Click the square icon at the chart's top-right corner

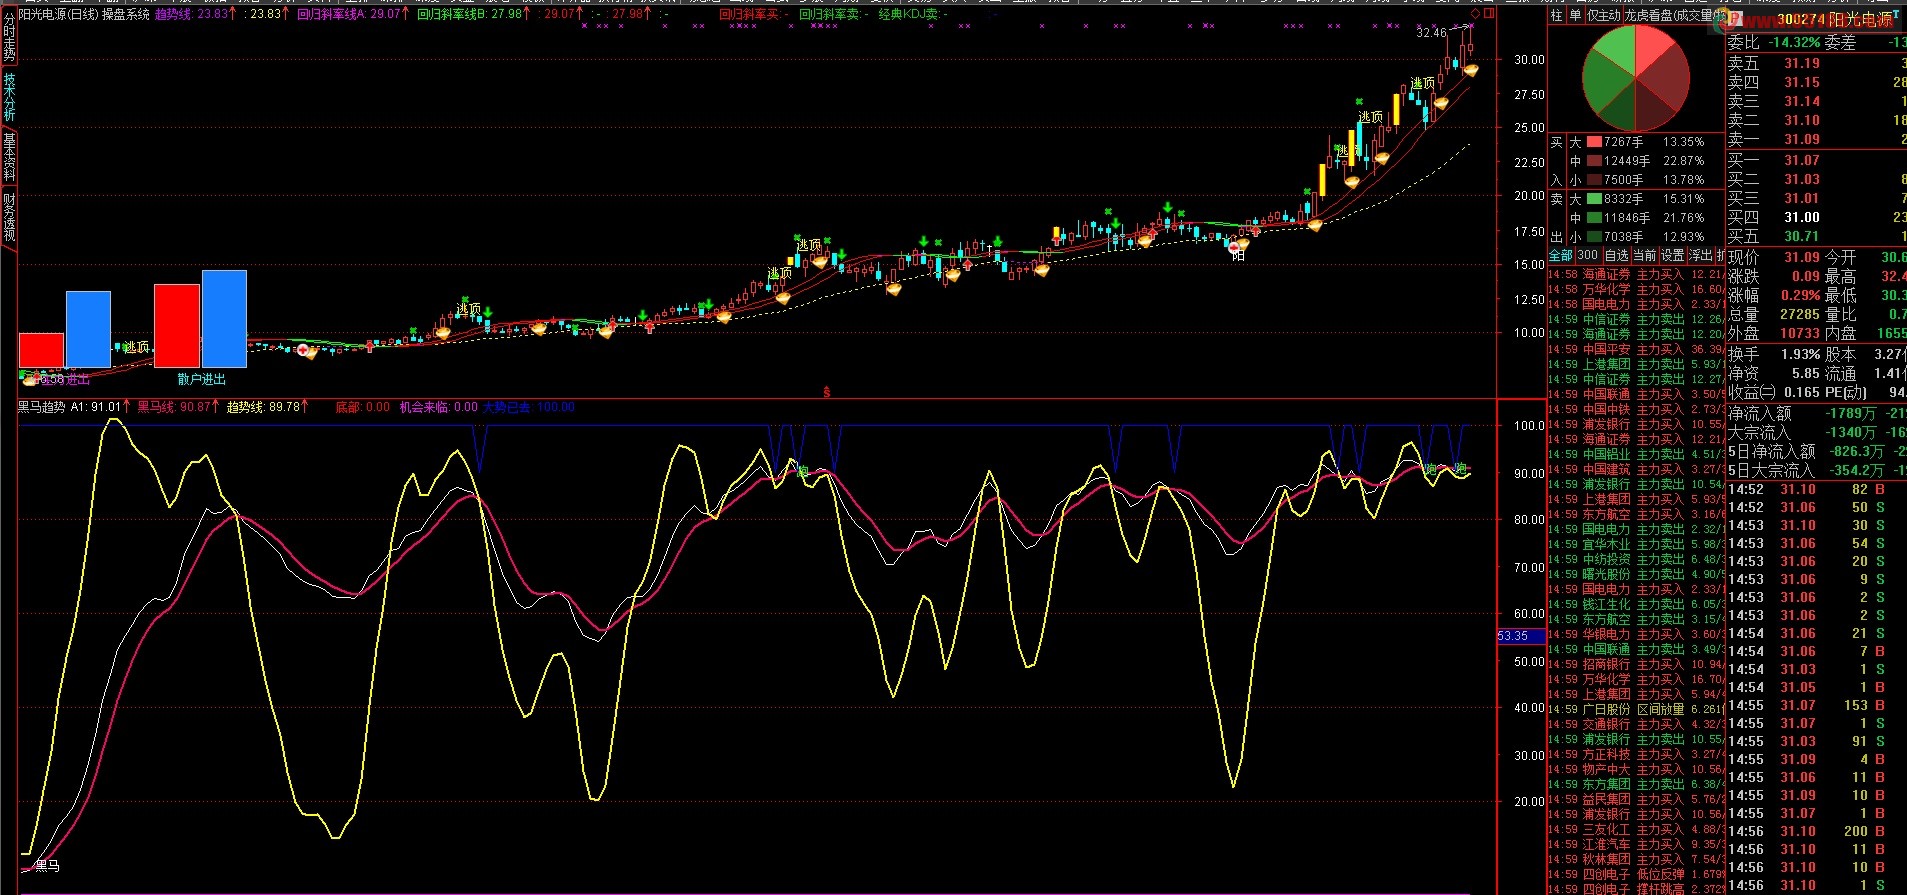point(1489,14)
